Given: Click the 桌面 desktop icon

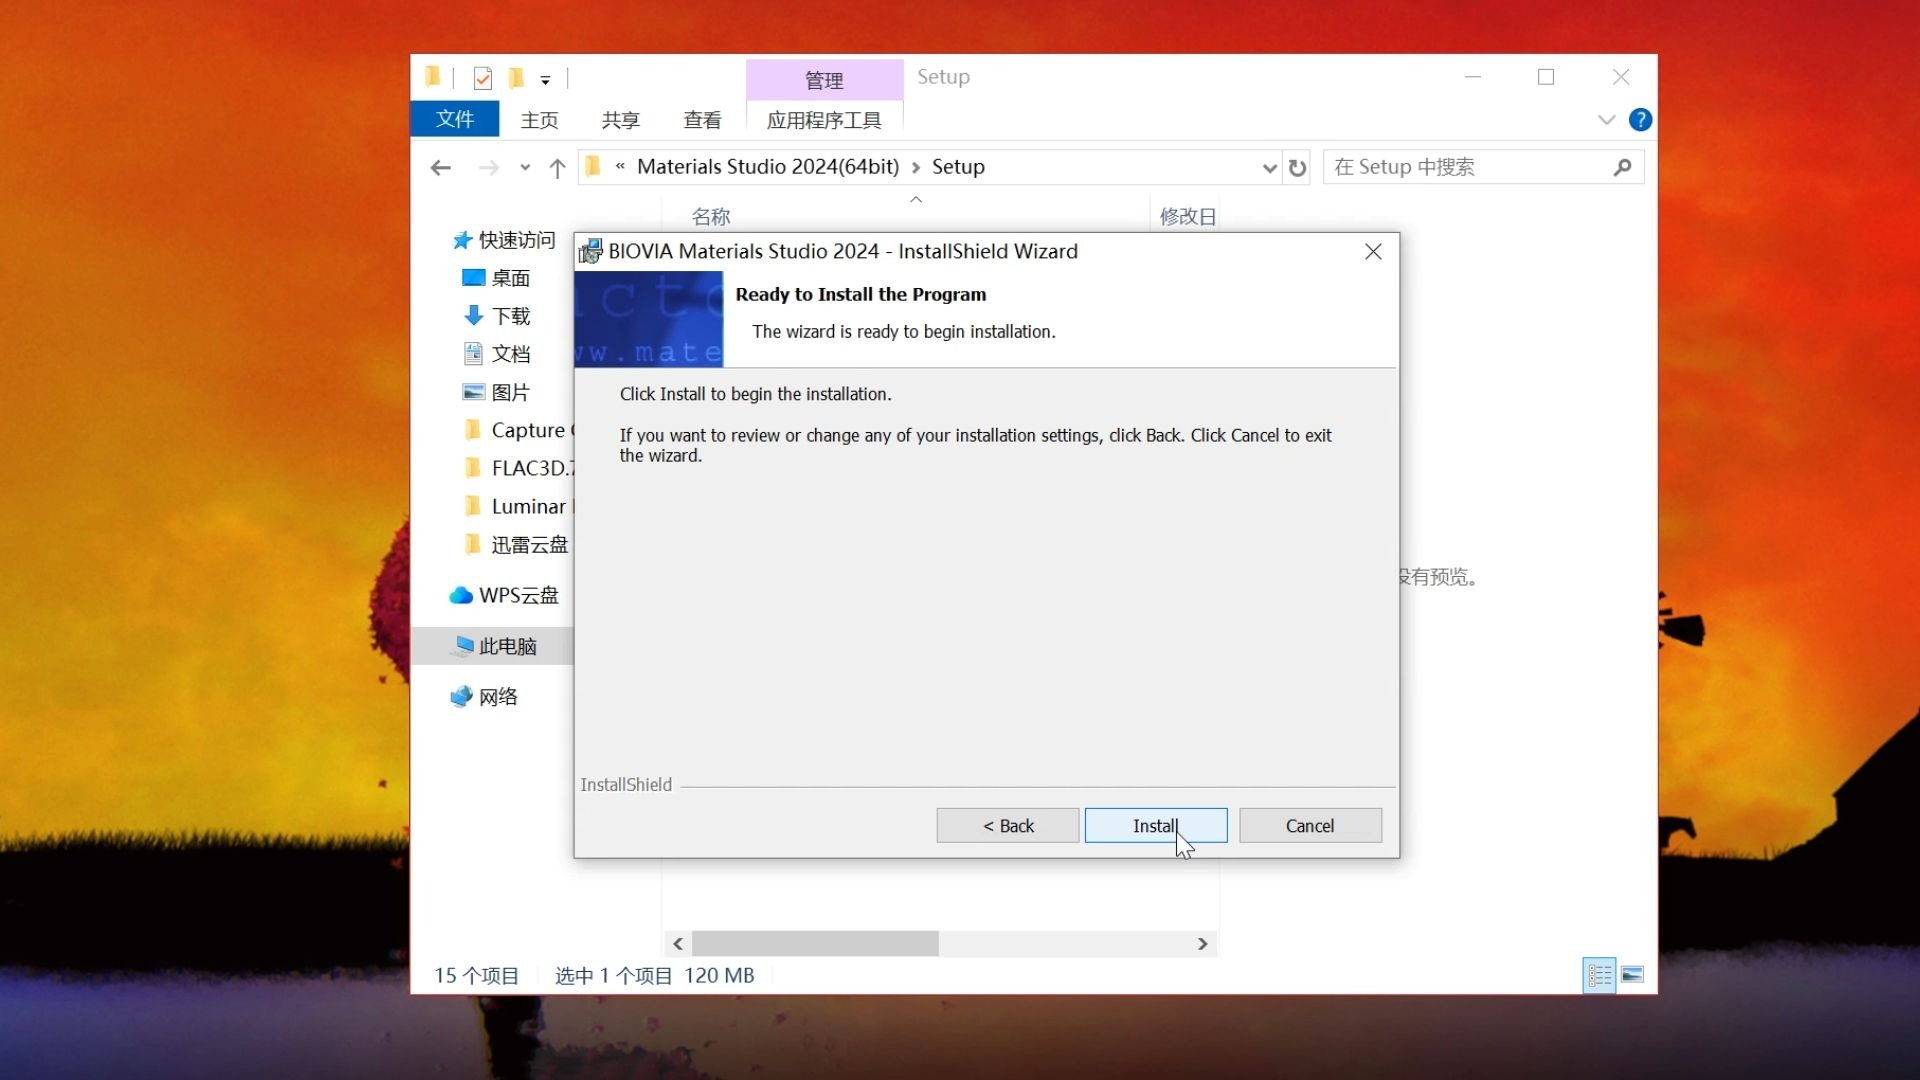Looking at the screenshot, I should (x=473, y=278).
